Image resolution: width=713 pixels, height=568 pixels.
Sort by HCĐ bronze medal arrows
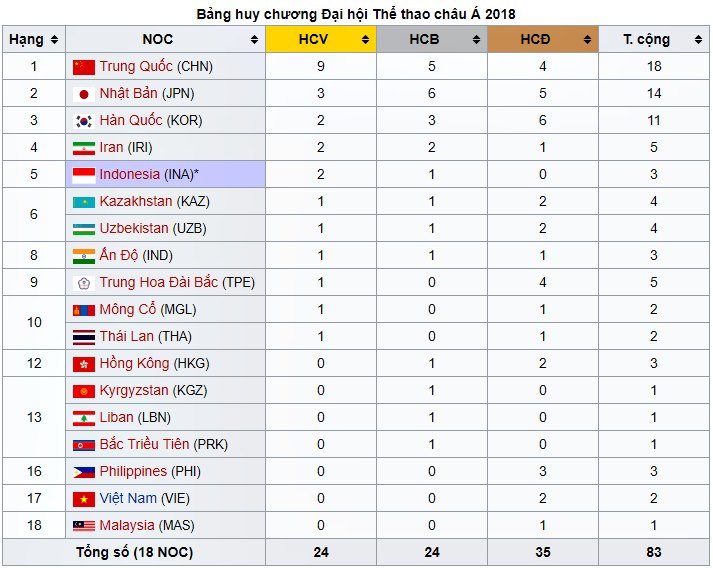point(588,40)
